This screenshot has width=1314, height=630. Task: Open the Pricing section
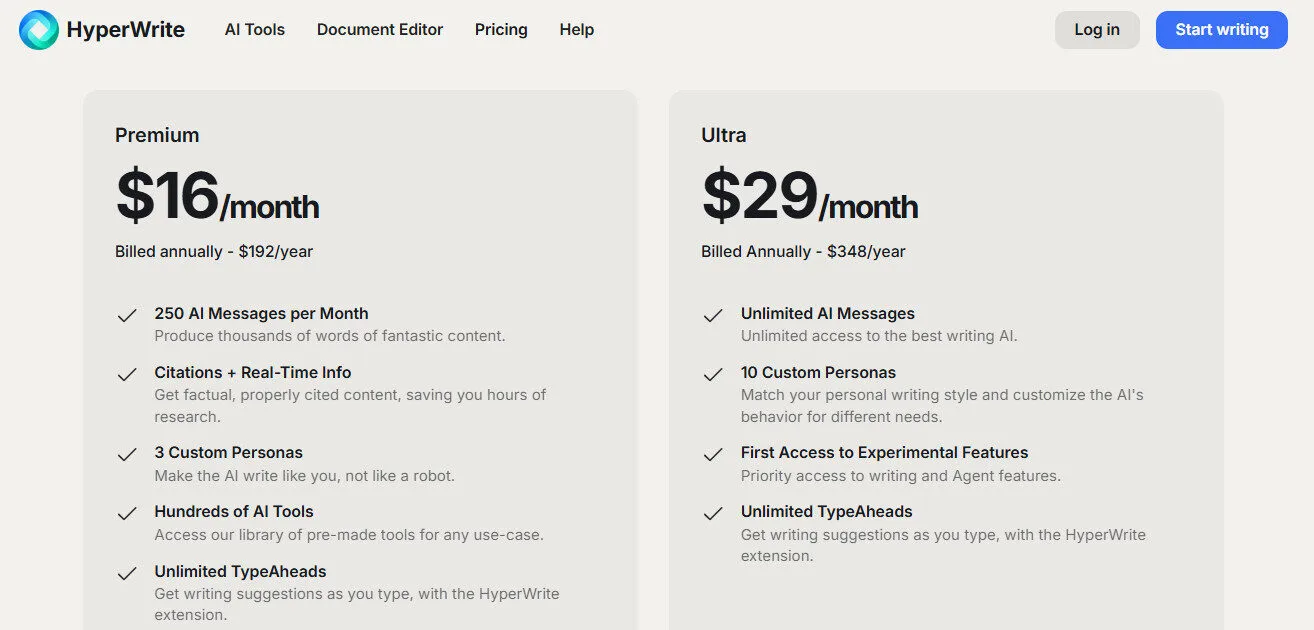point(501,30)
